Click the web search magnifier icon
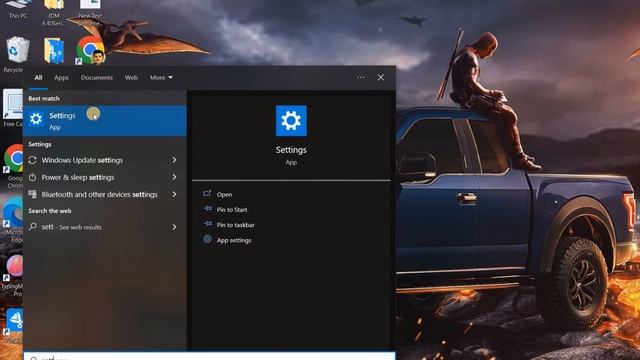640x360 pixels. 33,227
